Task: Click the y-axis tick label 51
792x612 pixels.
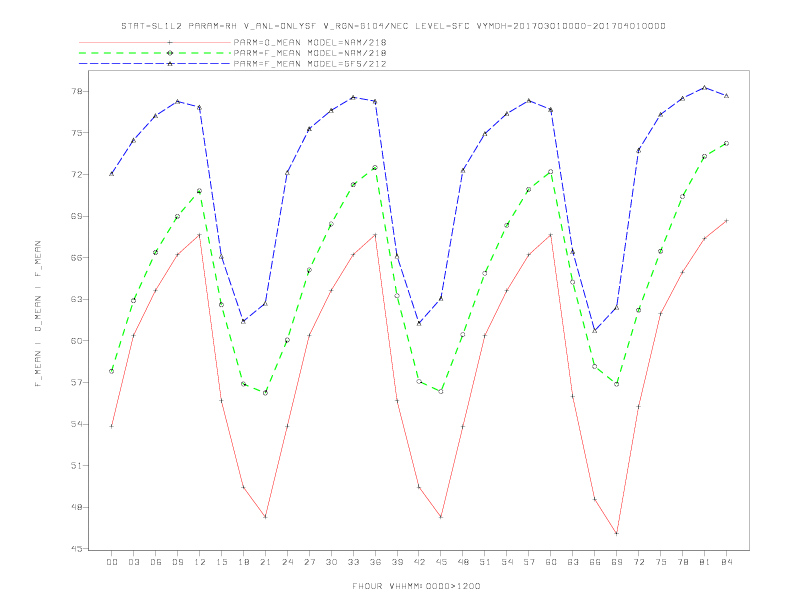Action: pos(77,466)
